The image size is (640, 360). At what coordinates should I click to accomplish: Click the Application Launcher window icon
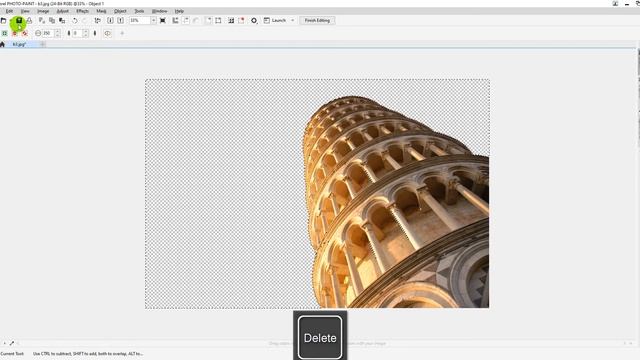[x=267, y=20]
